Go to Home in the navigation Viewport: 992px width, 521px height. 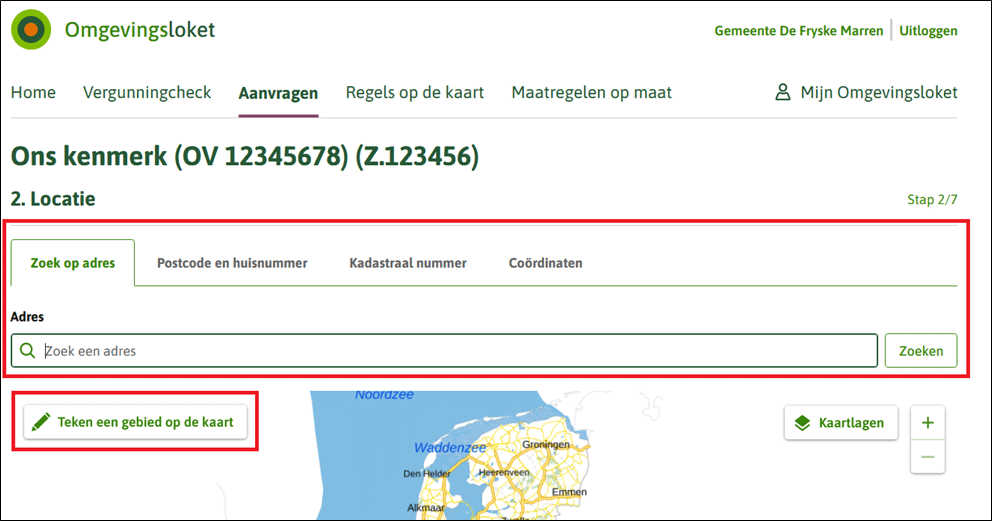click(x=34, y=92)
